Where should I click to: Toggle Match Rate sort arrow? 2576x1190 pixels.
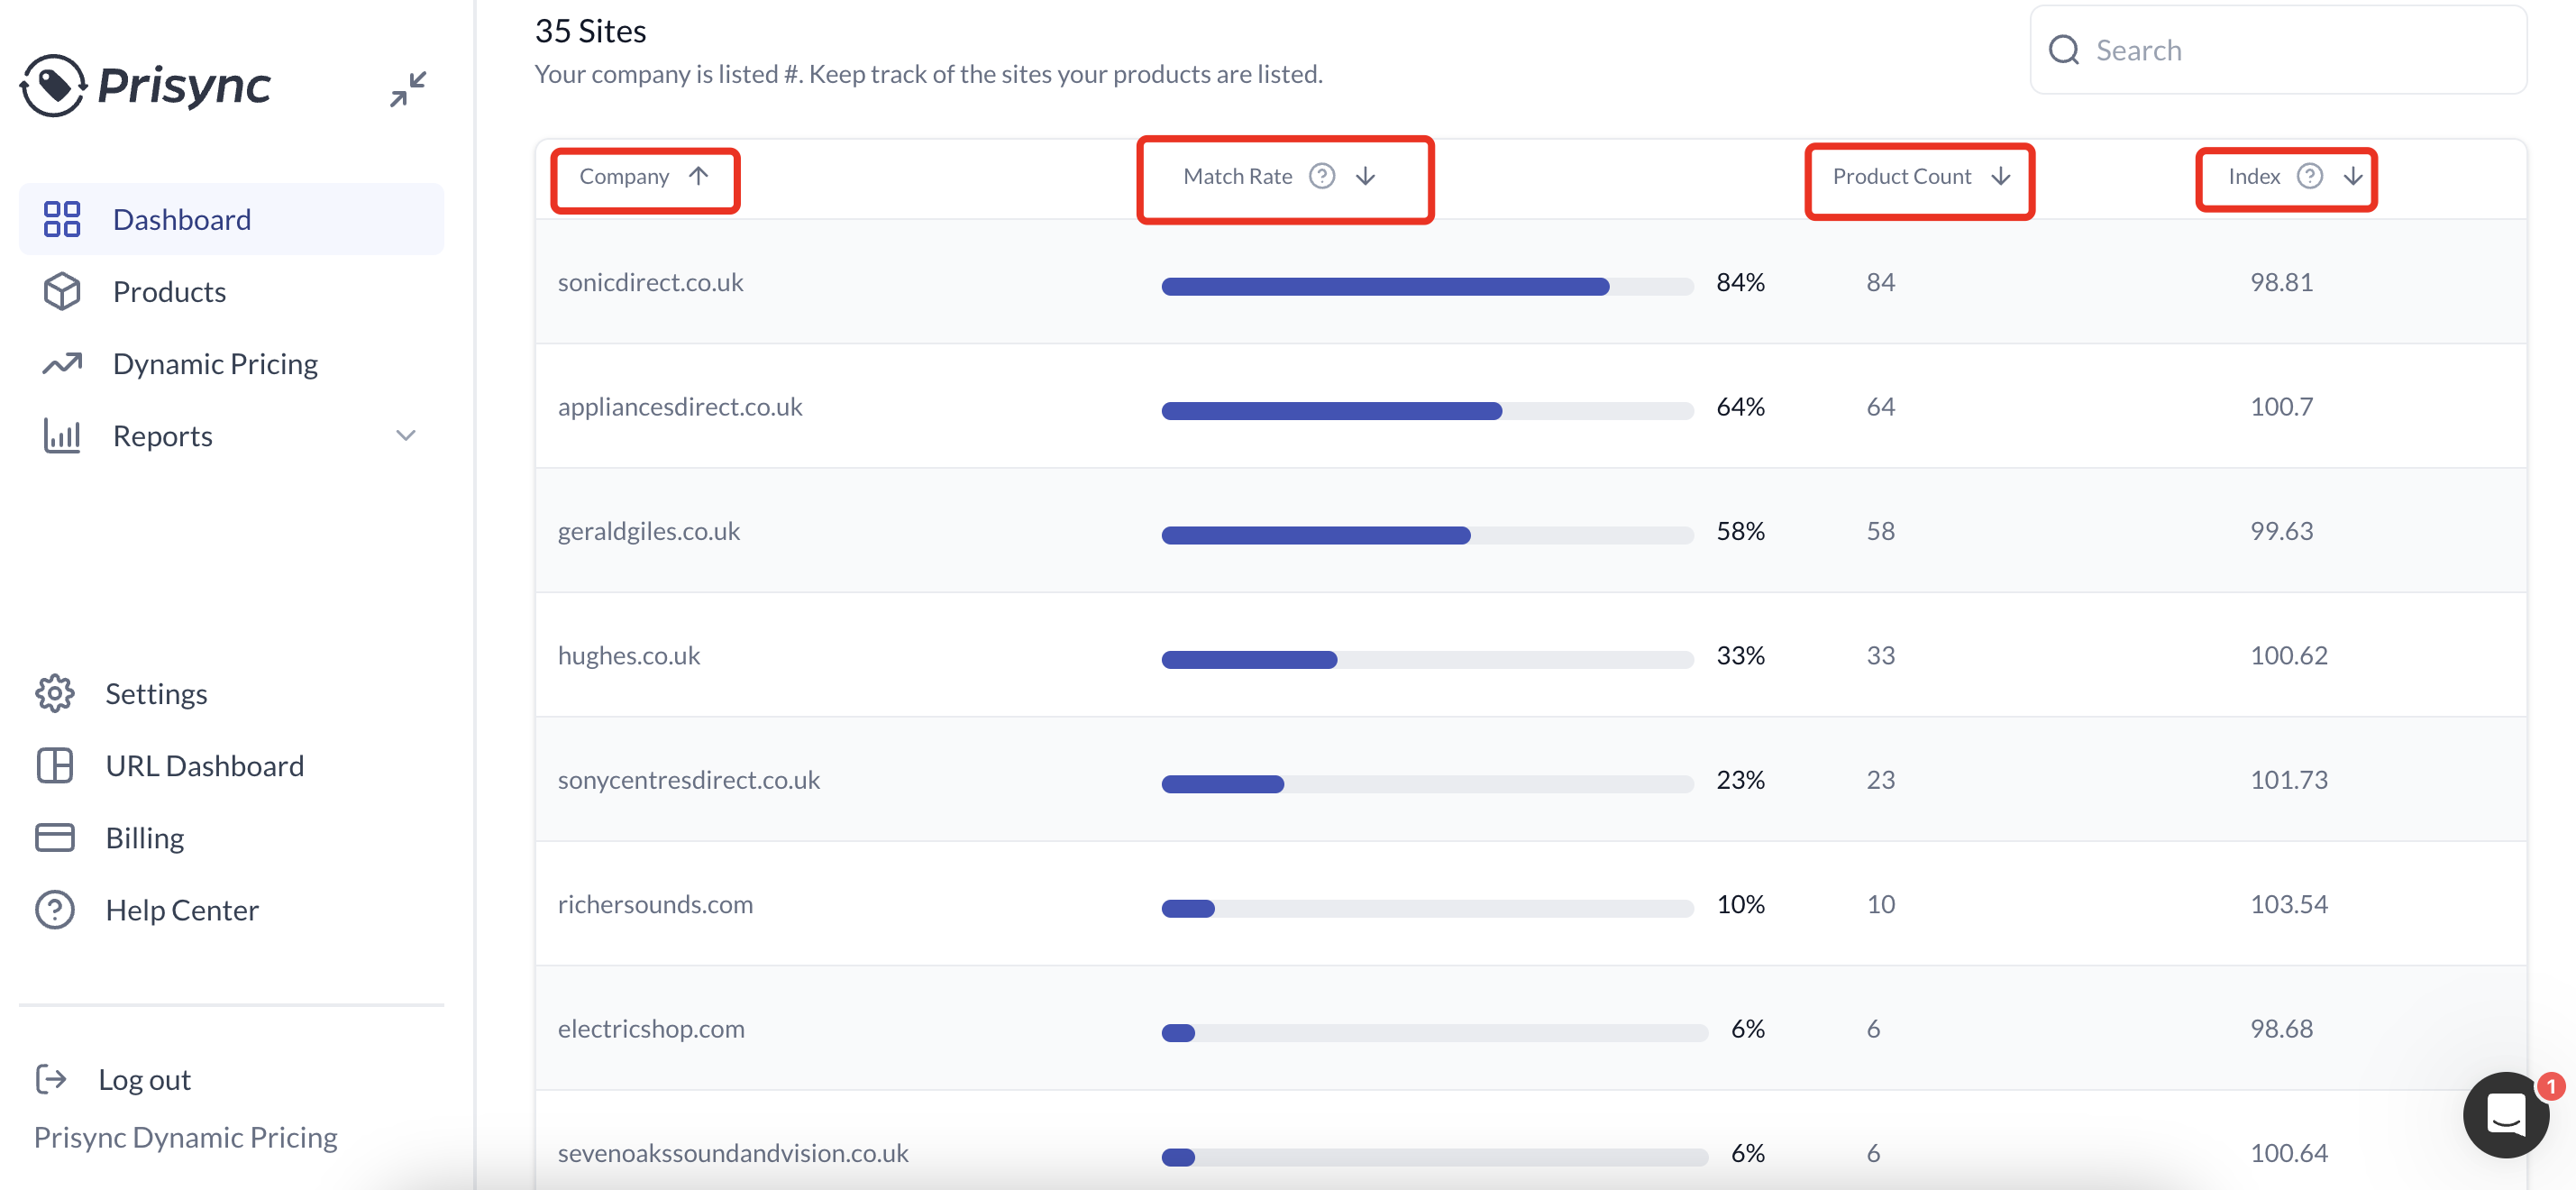(1365, 176)
